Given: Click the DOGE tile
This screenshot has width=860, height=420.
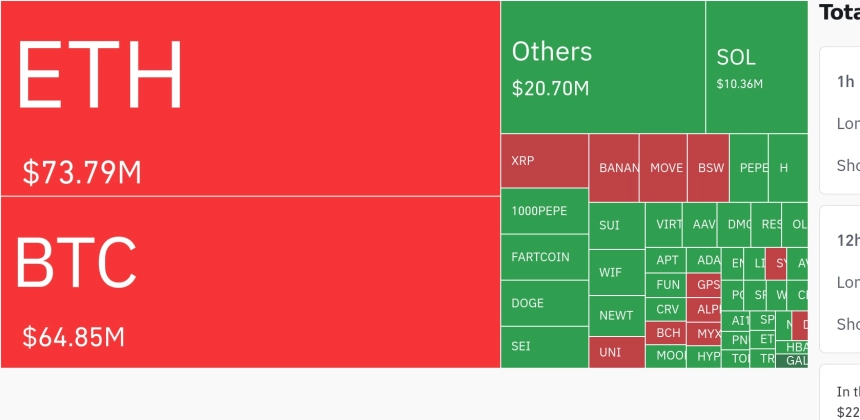Looking at the screenshot, I should click(545, 303).
